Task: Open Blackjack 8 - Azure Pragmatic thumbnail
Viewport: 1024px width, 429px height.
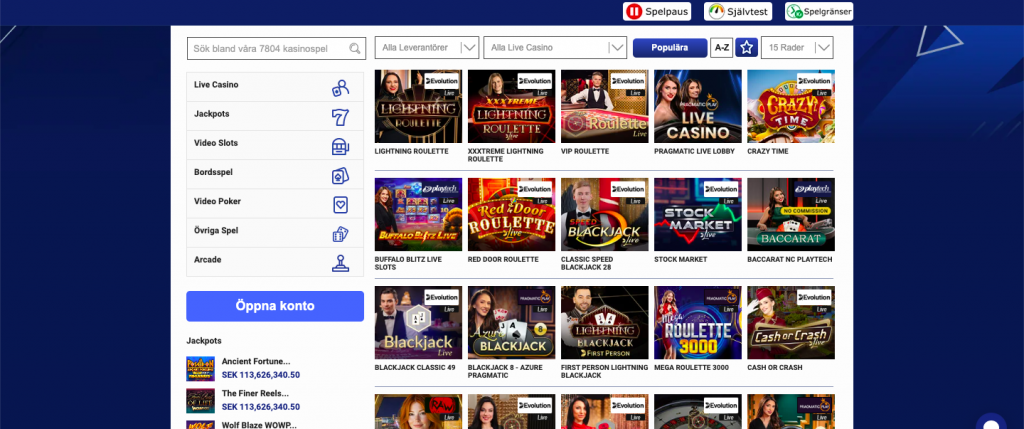Action: (x=511, y=323)
